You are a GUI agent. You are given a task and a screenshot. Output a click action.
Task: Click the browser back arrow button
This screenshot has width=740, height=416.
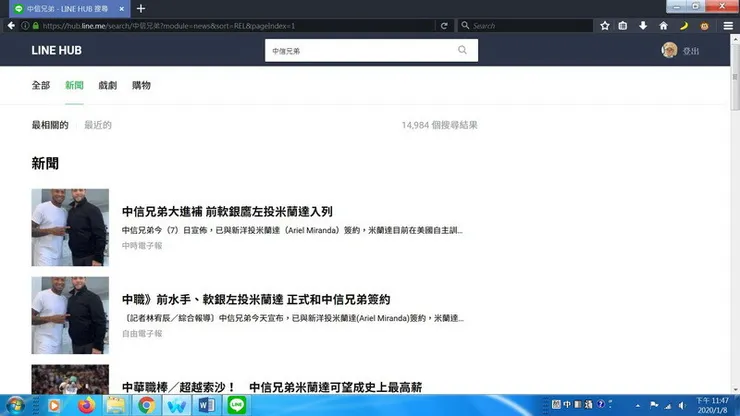click(x=11, y=25)
